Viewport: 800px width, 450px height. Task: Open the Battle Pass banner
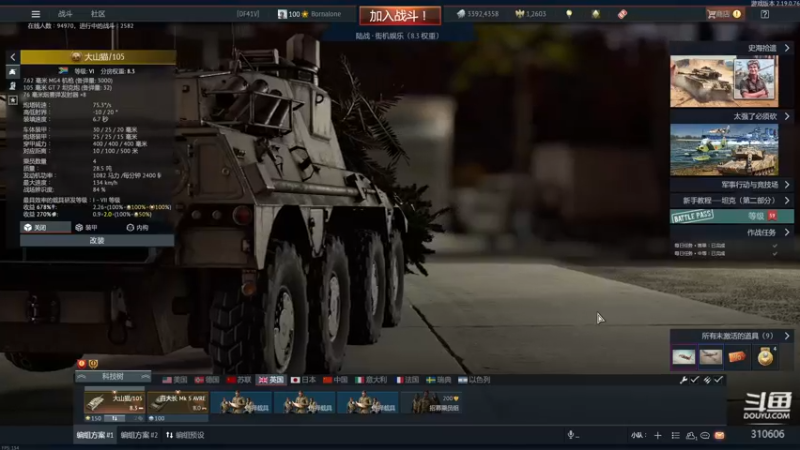pyautogui.click(x=732, y=216)
